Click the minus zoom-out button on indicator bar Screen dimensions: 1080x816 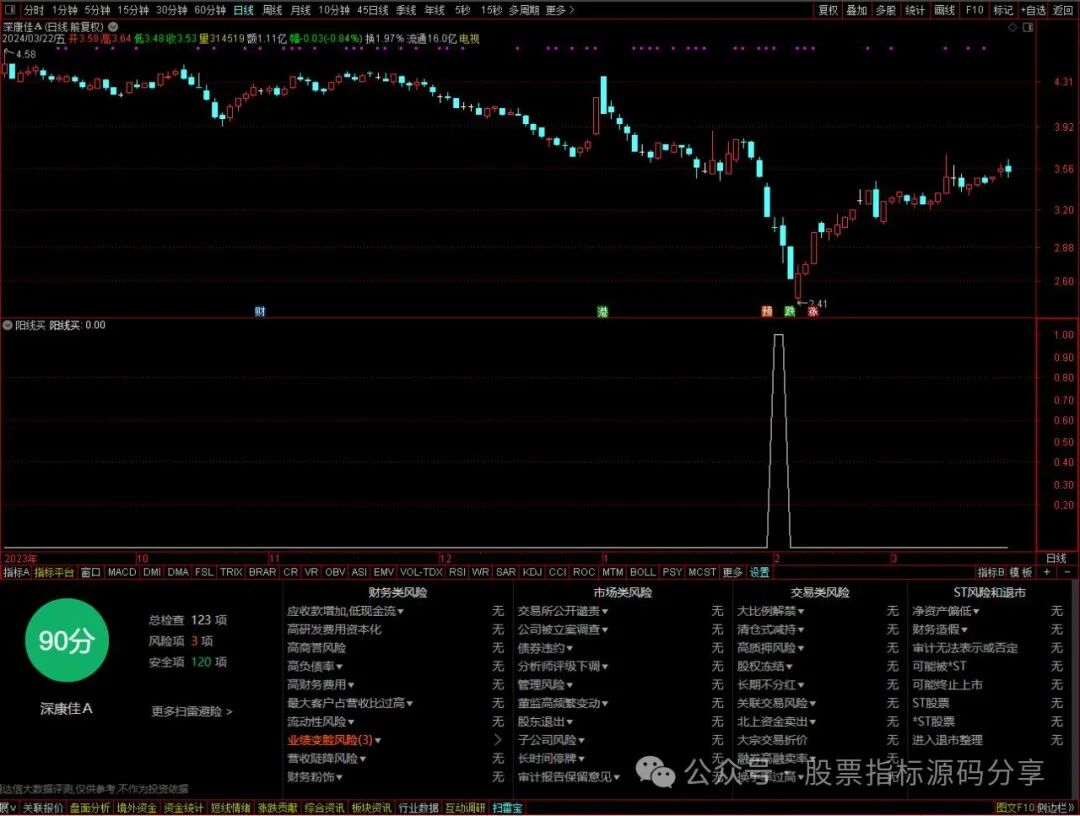tap(1068, 572)
